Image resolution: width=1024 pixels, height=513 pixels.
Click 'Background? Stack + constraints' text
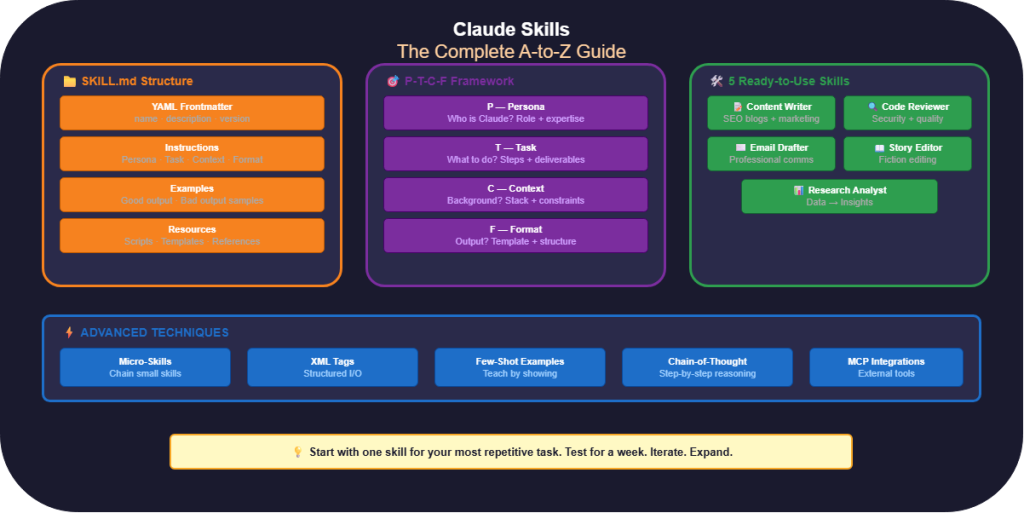pyautogui.click(x=516, y=200)
